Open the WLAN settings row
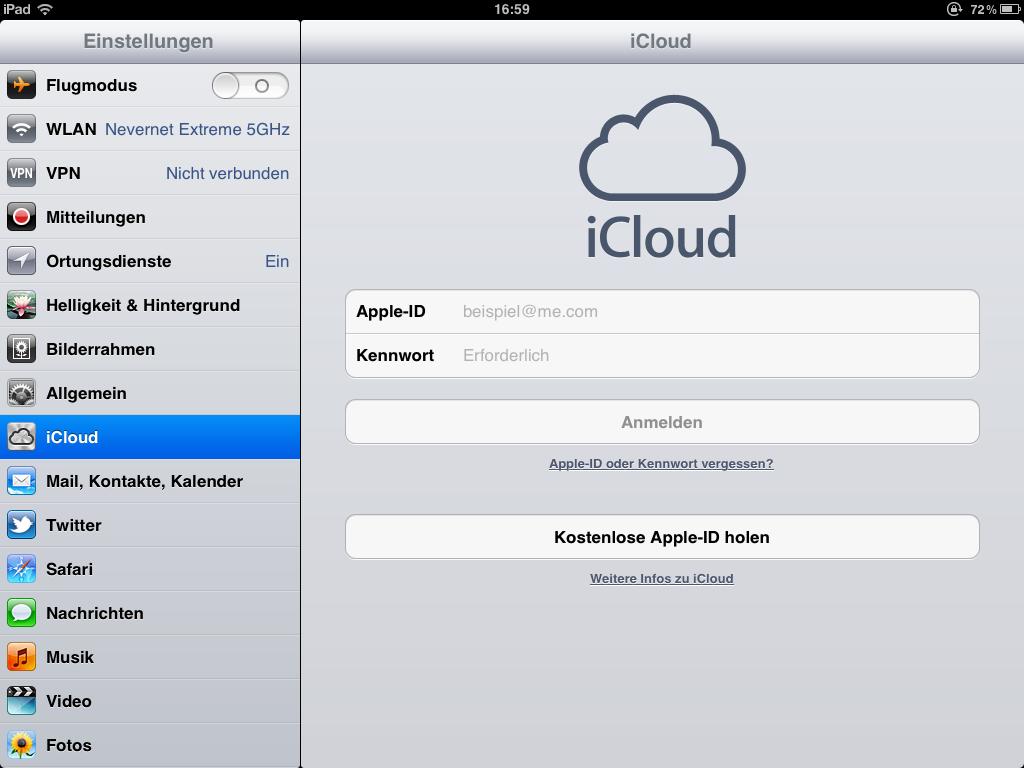 coord(150,129)
